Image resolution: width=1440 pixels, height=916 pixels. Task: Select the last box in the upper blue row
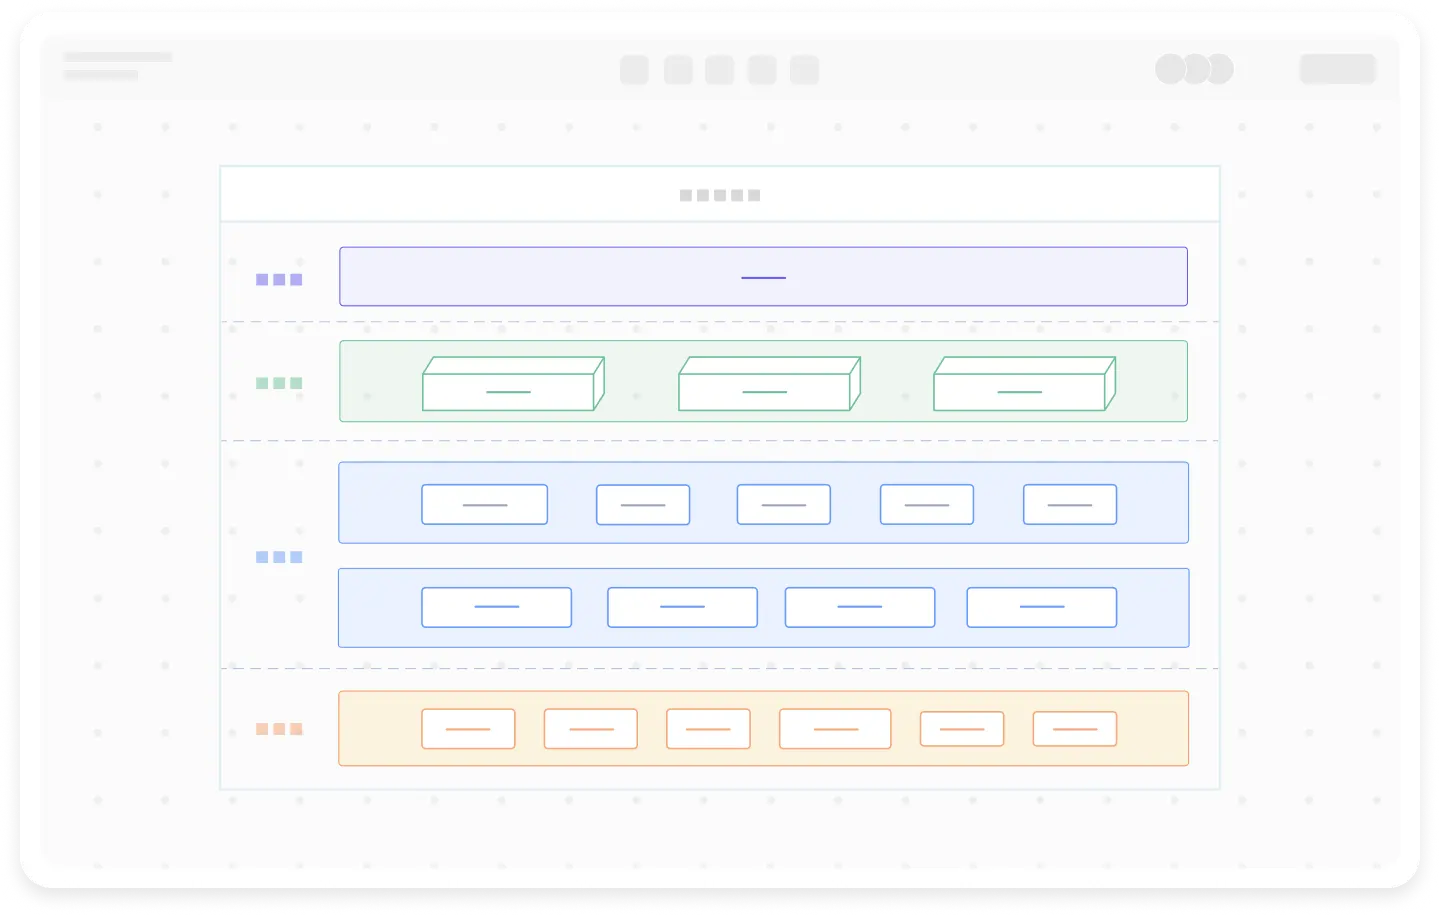coord(1070,505)
